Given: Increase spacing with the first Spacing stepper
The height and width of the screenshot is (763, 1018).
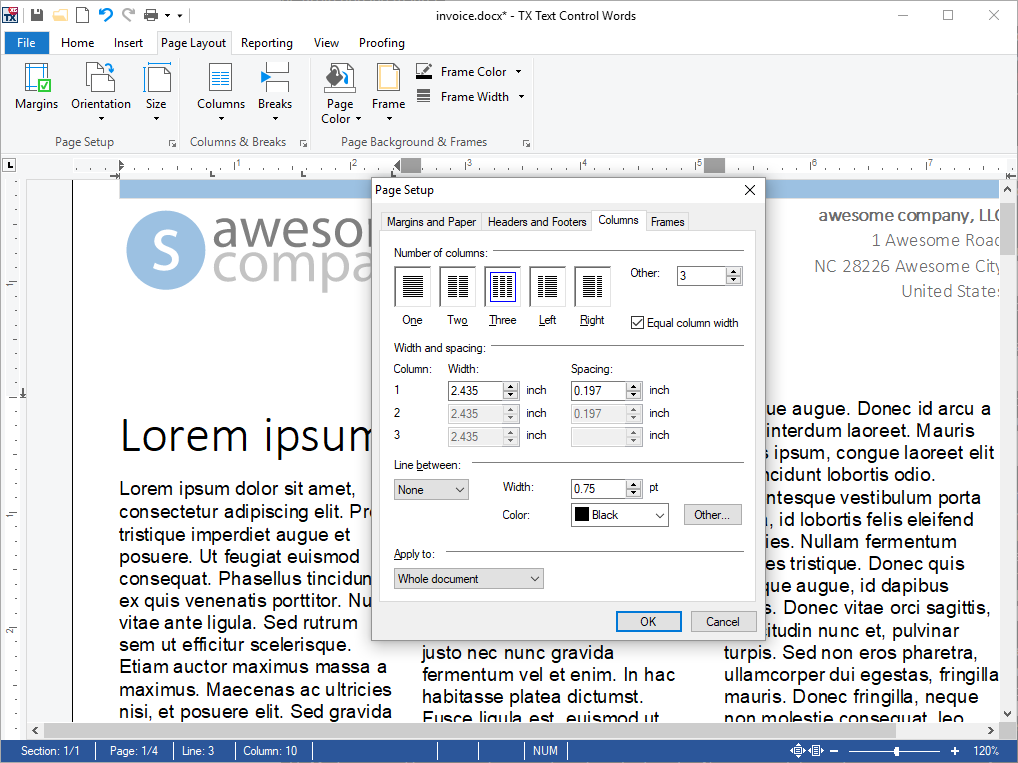Looking at the screenshot, I should click(634, 385).
